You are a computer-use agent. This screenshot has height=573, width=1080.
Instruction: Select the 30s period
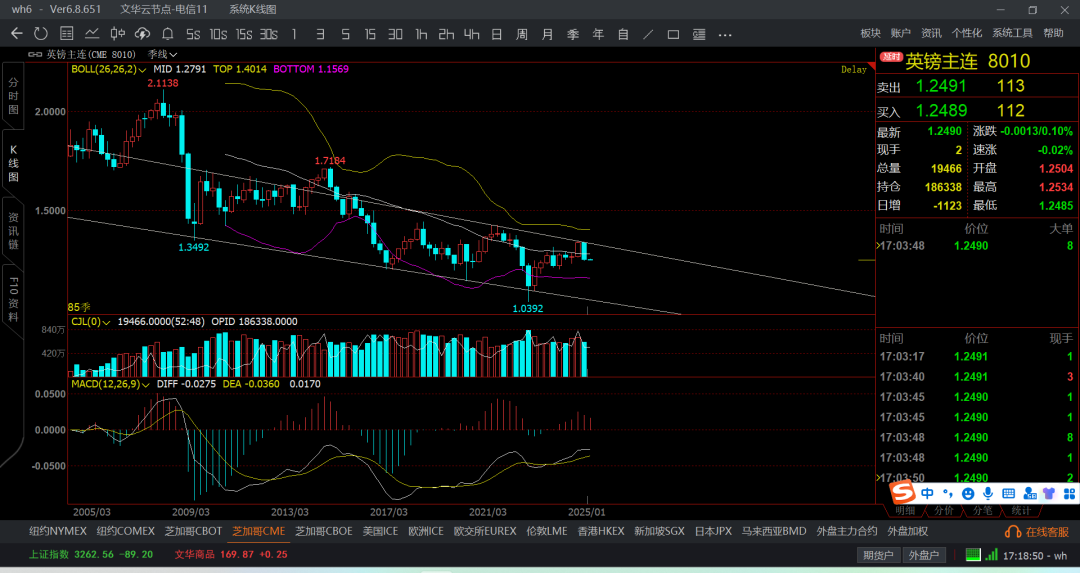269,34
